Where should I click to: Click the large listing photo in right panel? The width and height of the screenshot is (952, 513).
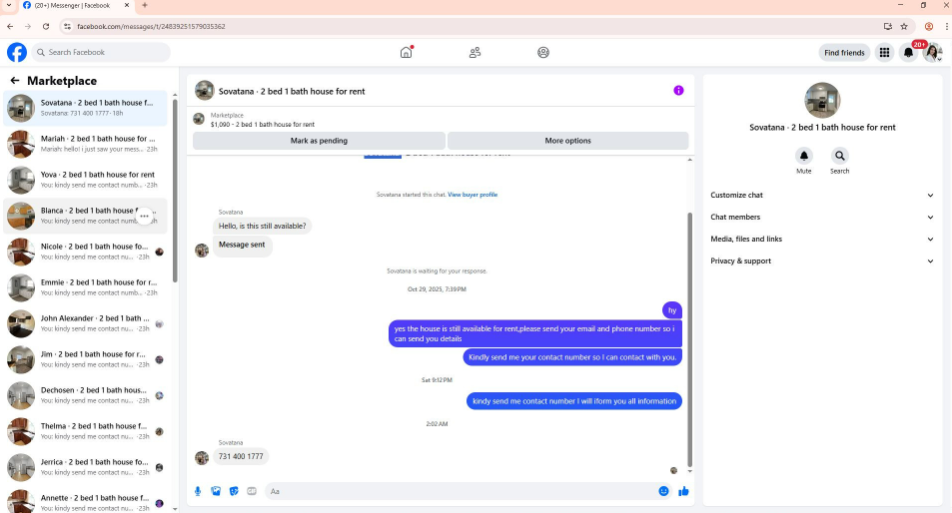[x=822, y=100]
